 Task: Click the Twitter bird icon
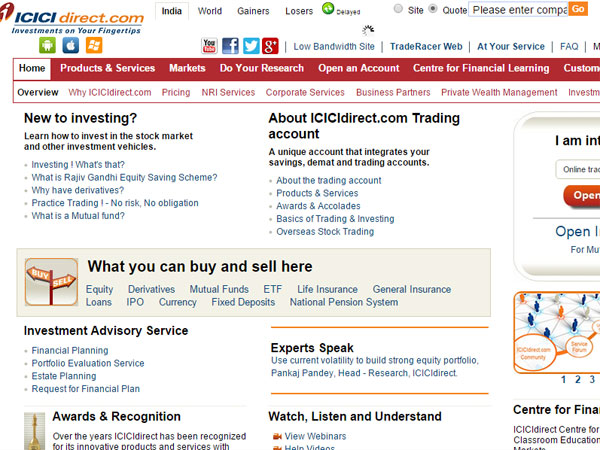point(250,46)
